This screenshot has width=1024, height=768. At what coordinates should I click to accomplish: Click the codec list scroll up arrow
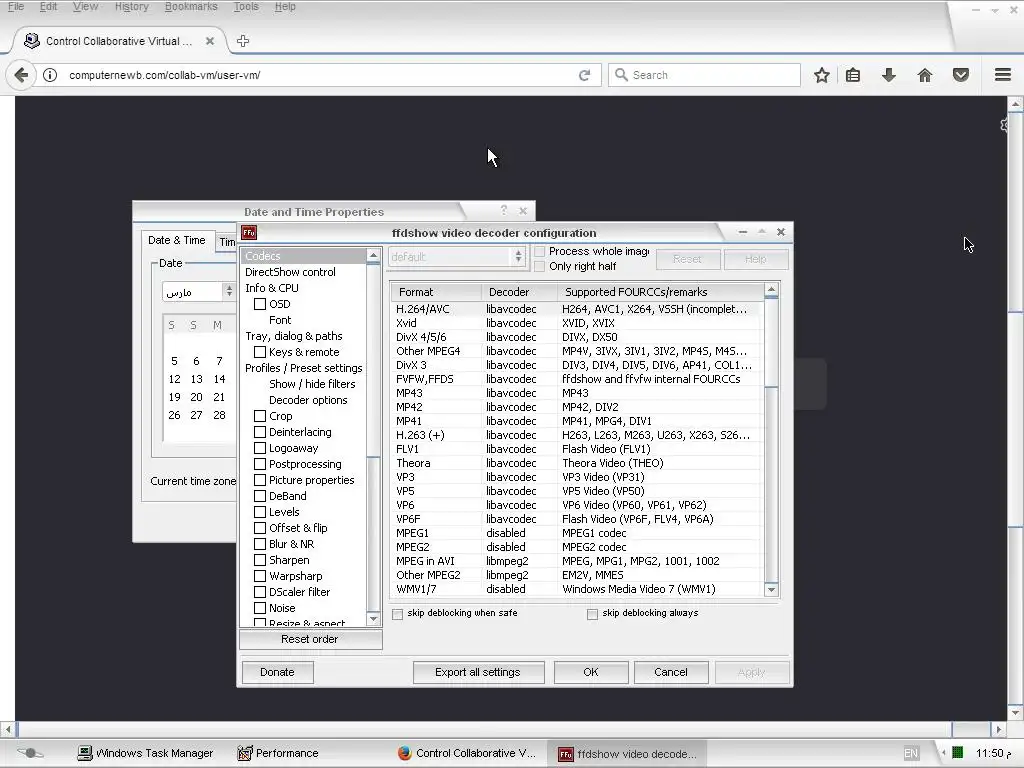pos(771,289)
